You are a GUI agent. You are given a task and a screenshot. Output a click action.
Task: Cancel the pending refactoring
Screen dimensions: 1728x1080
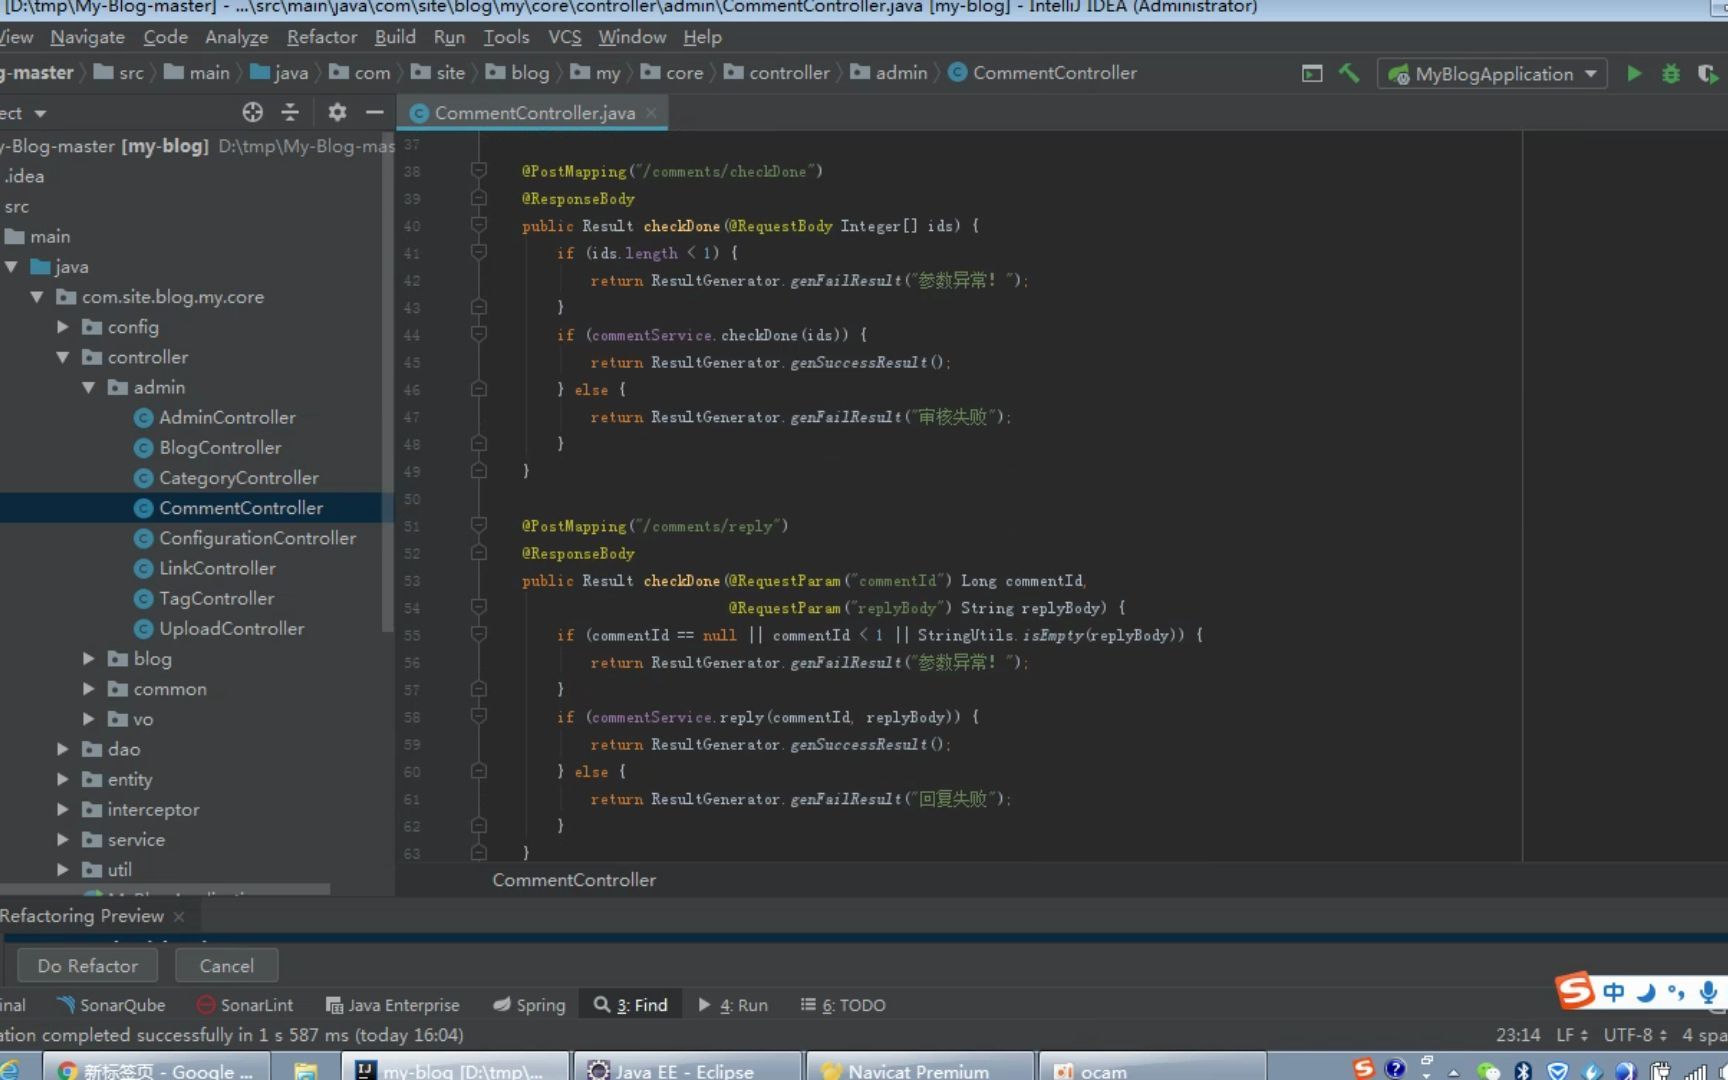tap(226, 965)
